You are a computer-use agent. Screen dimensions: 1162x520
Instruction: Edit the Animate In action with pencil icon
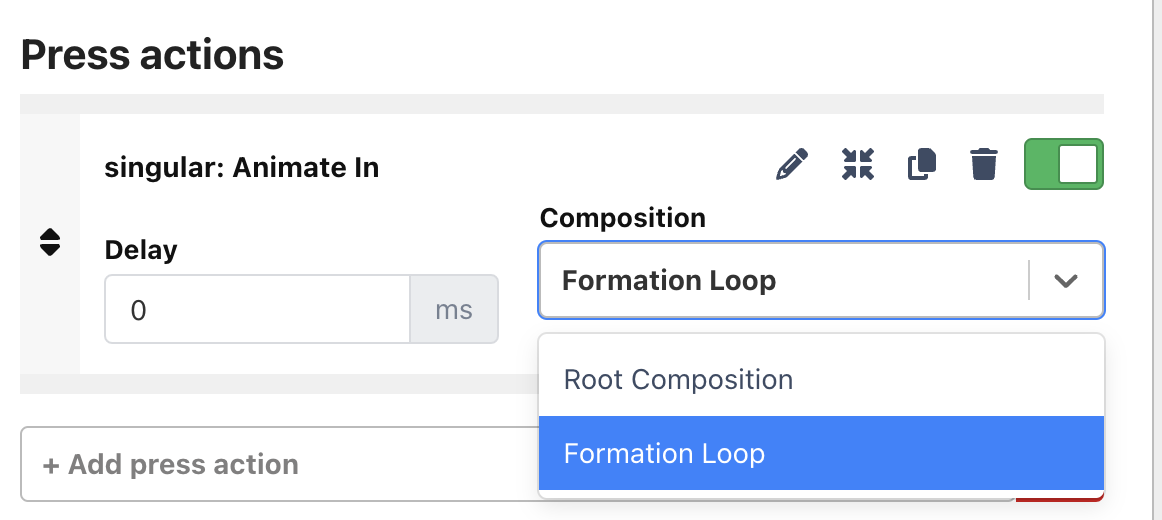[x=791, y=164]
